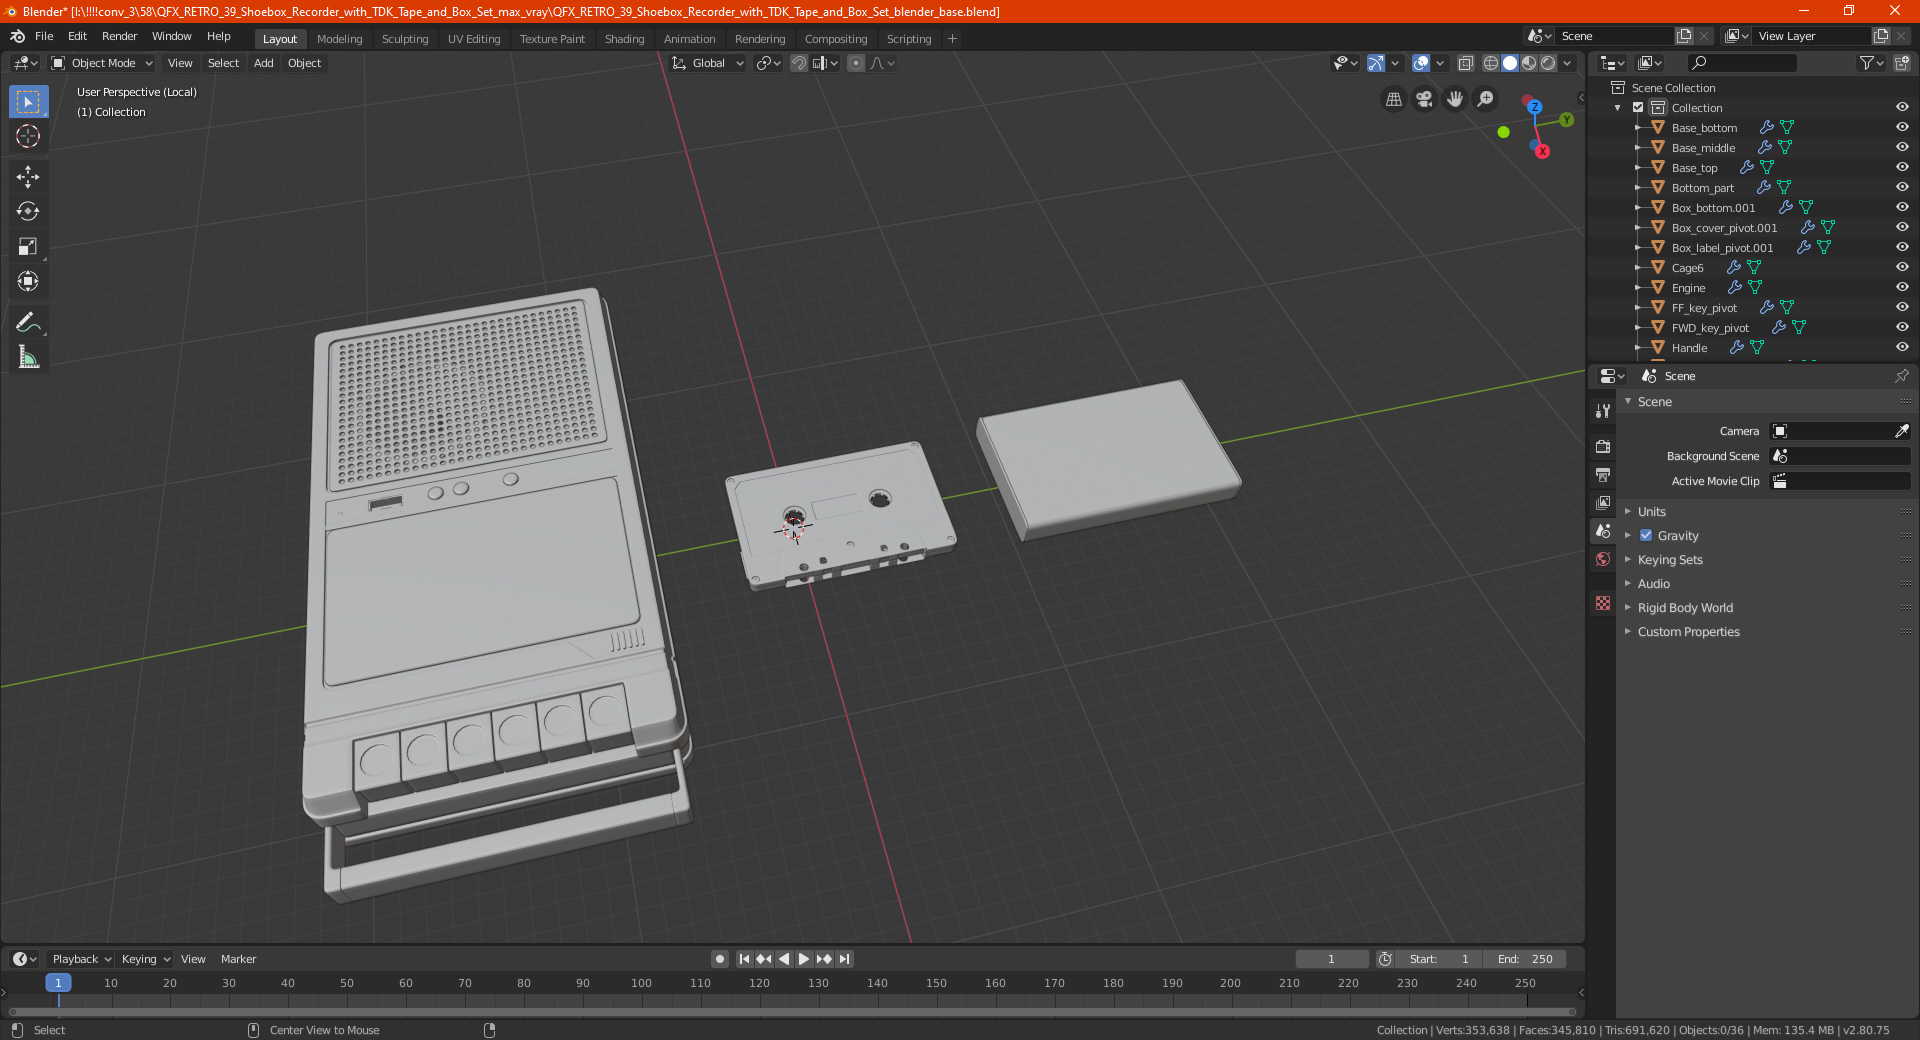Click the outliner search field
This screenshot has height=1040, width=1920.
[1742, 63]
